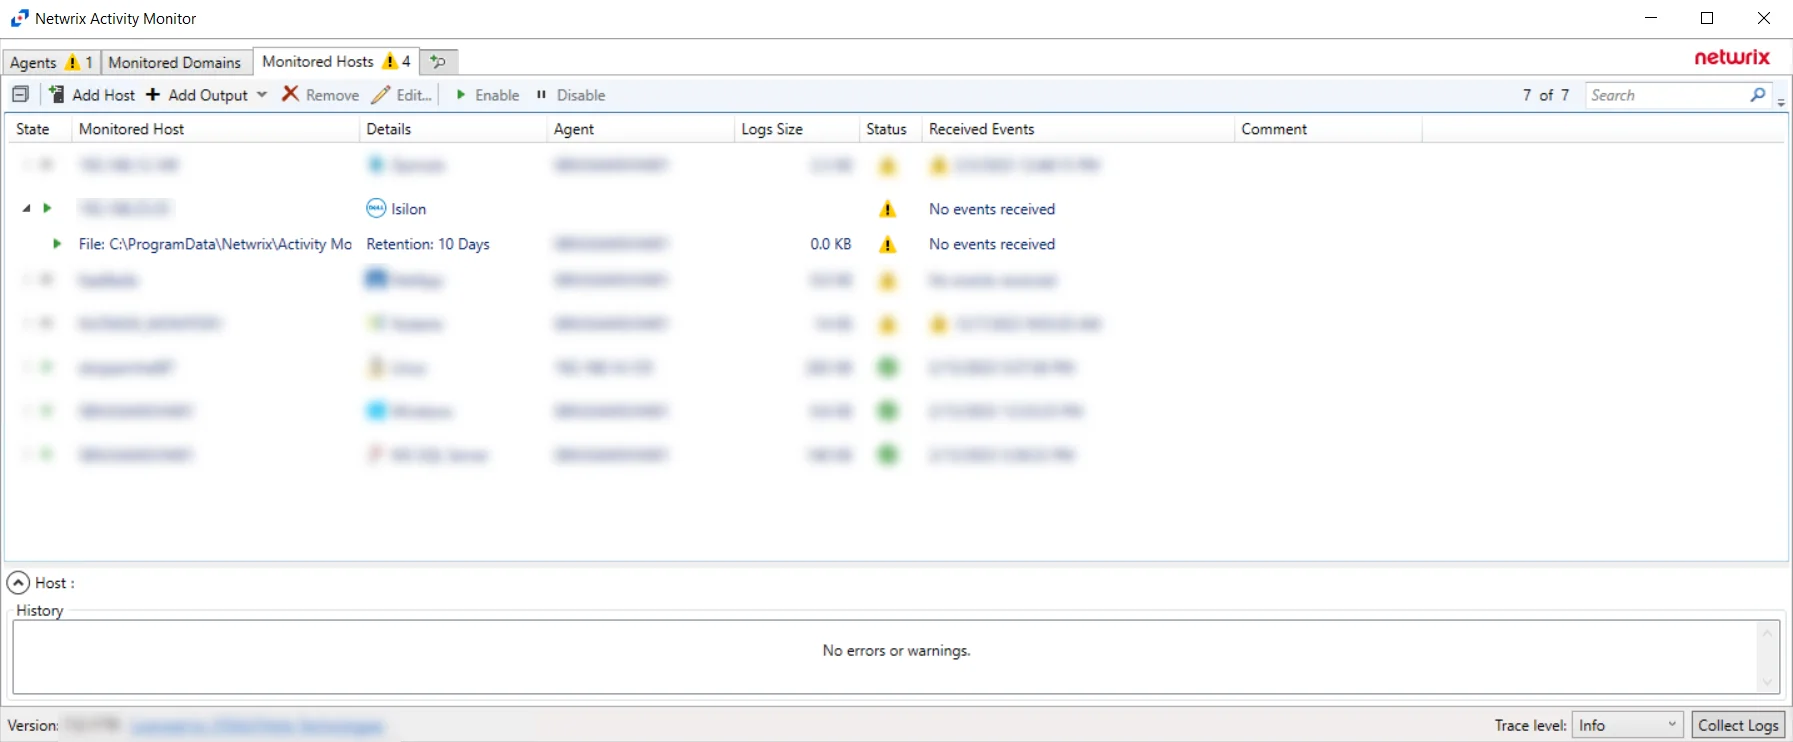Click the 0.0 KB logs size cell

(x=831, y=244)
